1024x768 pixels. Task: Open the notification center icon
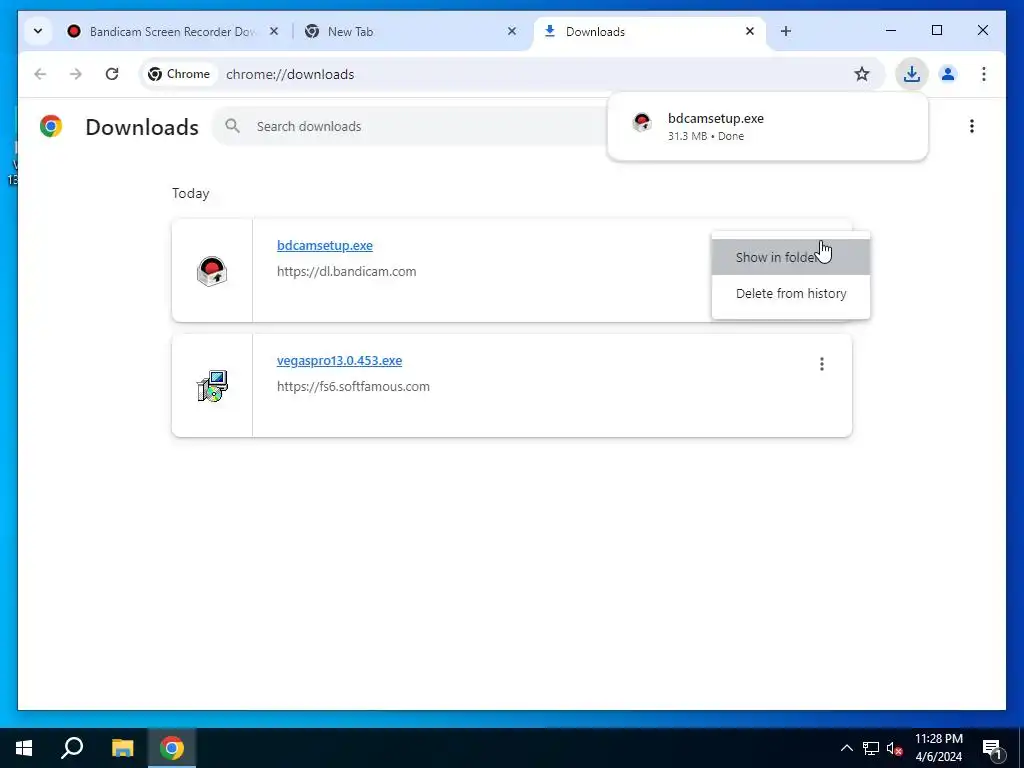pyautogui.click(x=993, y=748)
